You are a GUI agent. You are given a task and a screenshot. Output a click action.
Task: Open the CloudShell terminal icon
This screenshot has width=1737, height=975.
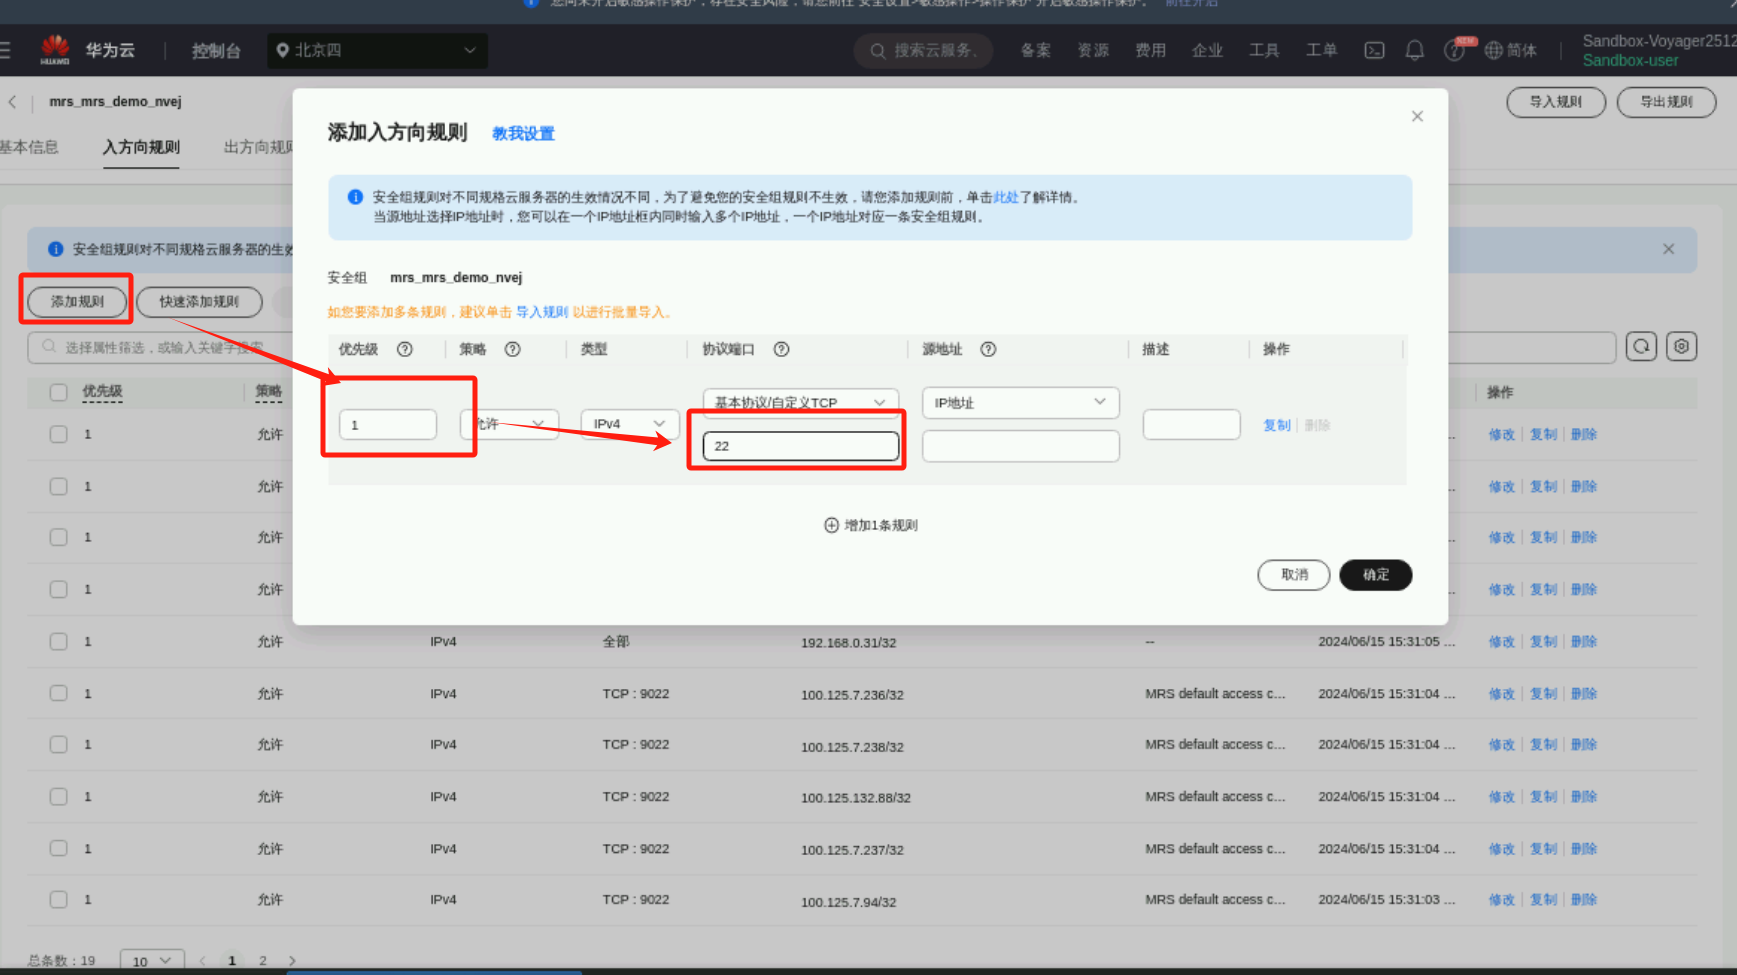tap(1375, 50)
